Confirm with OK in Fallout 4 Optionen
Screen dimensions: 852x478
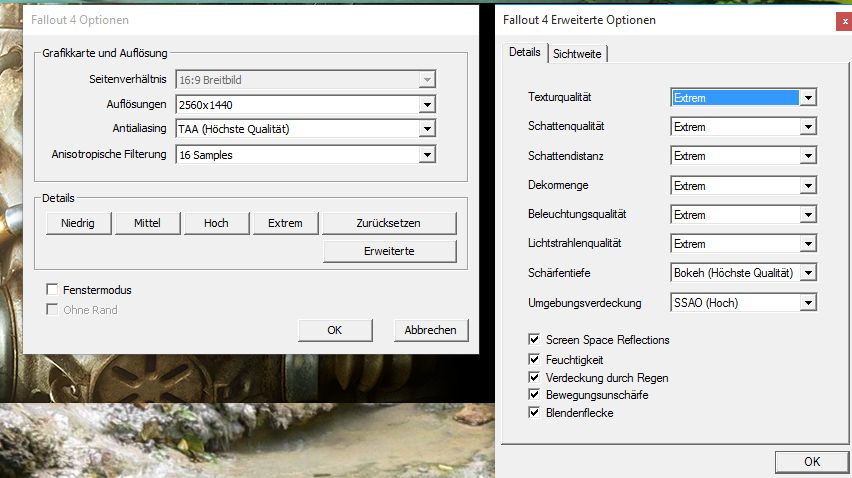335,330
